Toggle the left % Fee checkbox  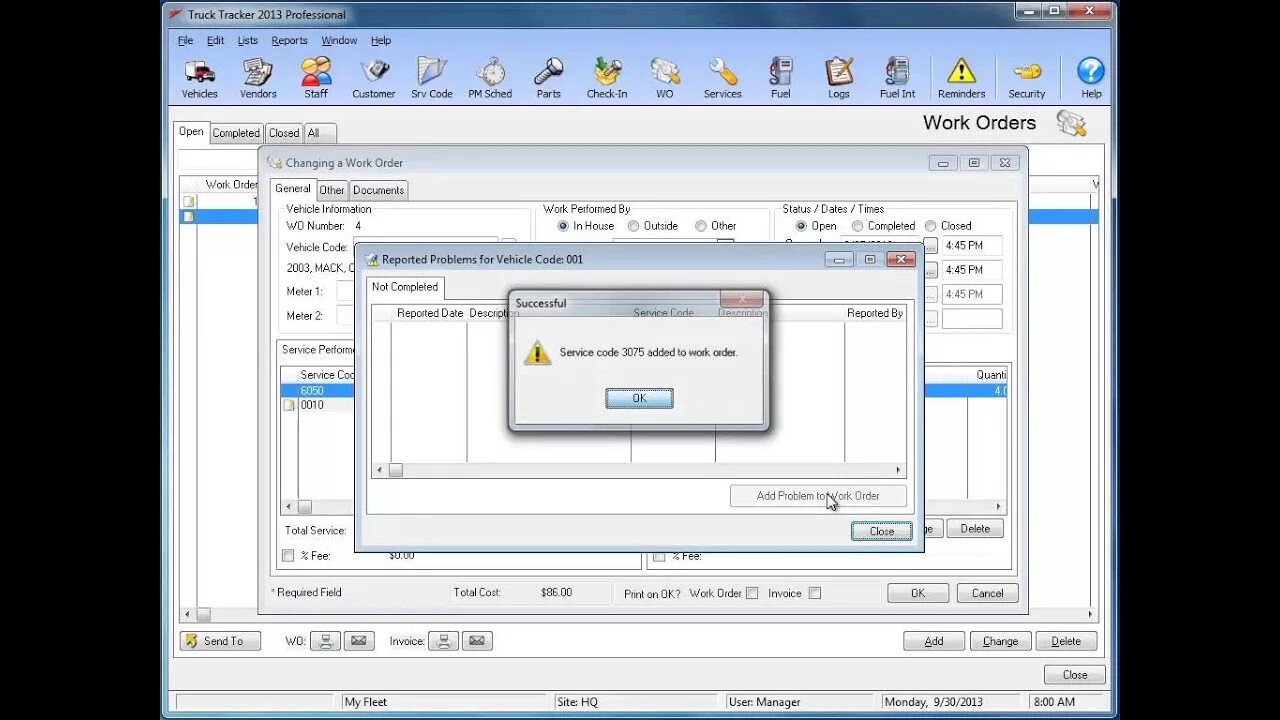click(288, 555)
